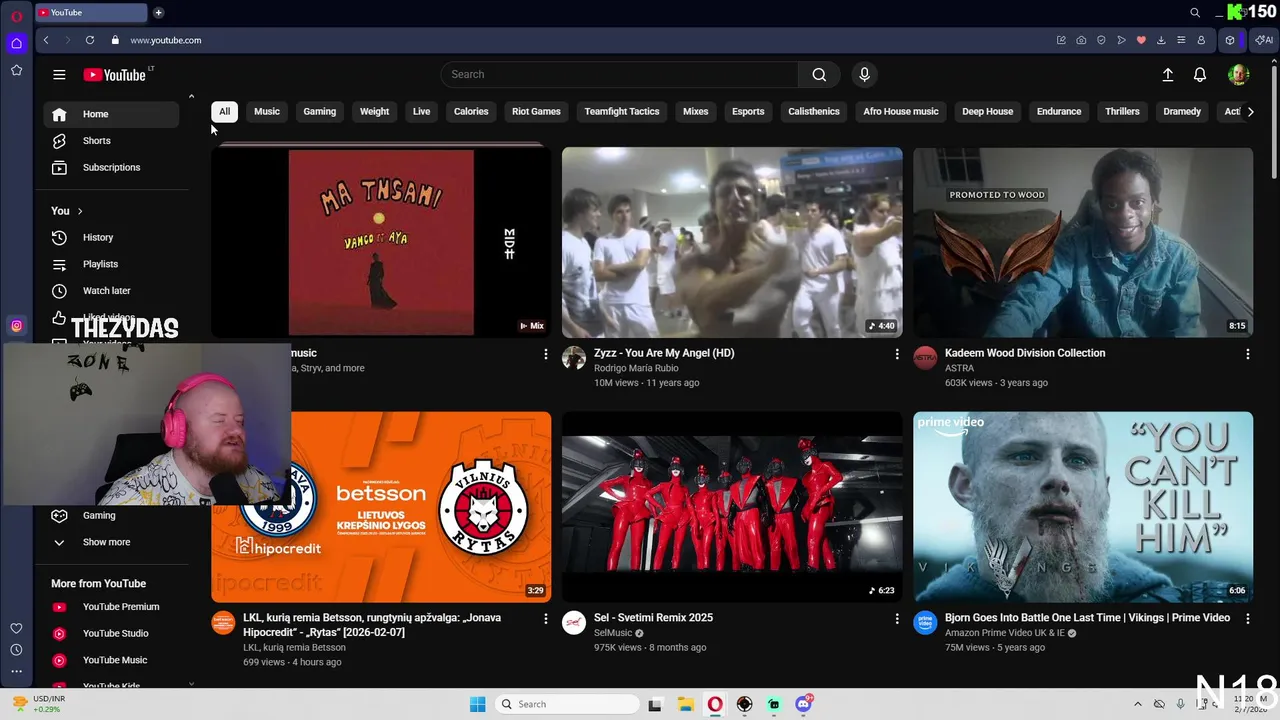The image size is (1280, 720).
Task: Open options for Kadeem Wood Division video
Action: point(1247,354)
